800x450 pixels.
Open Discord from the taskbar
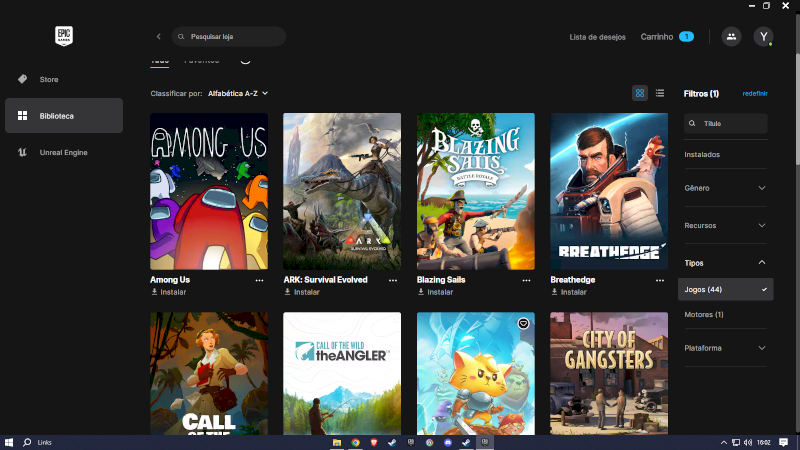click(x=448, y=442)
